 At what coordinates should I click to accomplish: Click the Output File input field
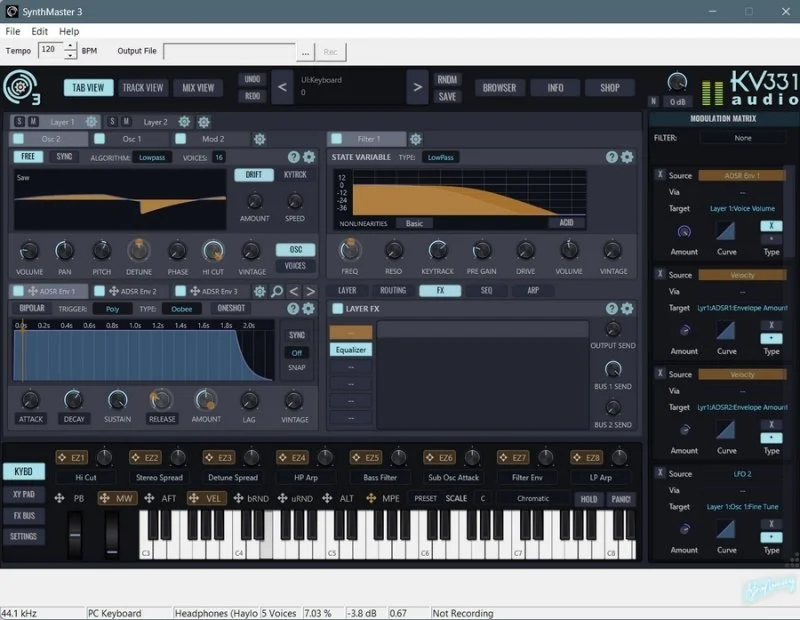coord(229,51)
